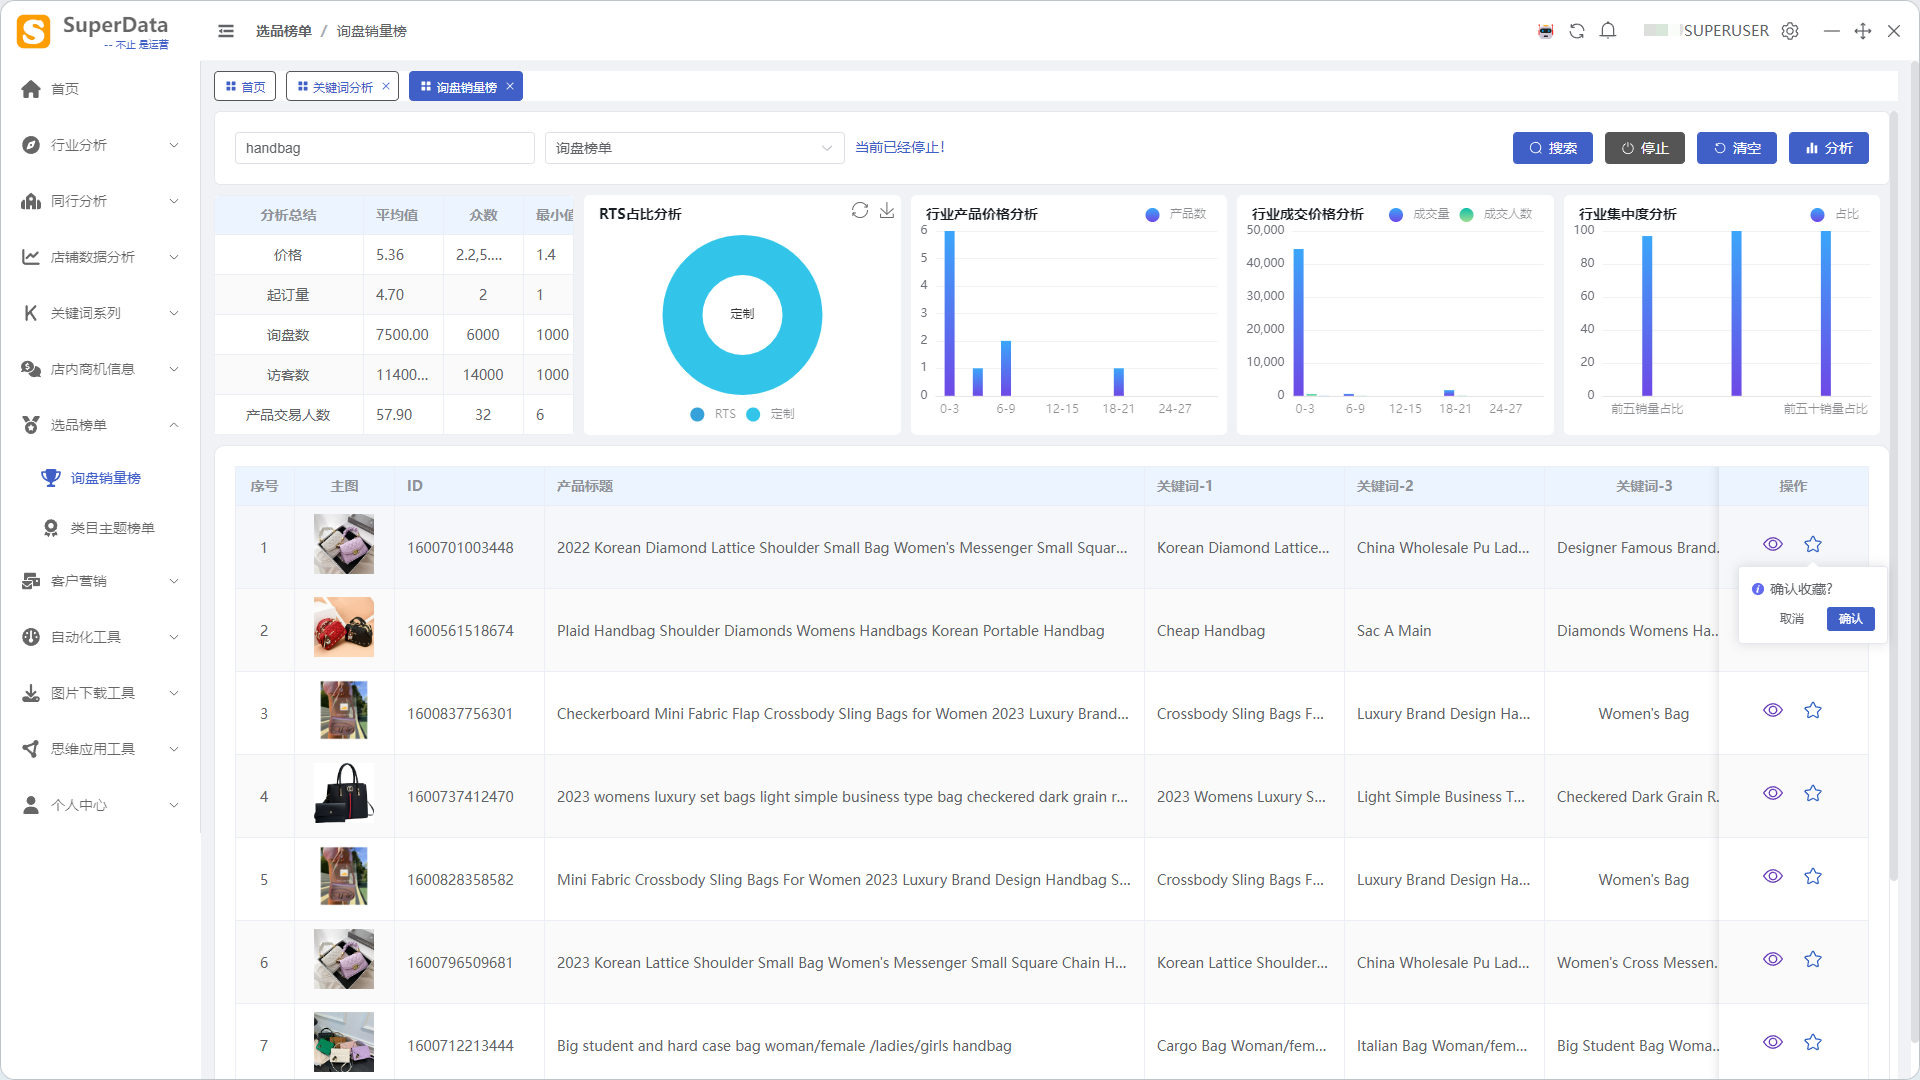Click the 清空 clear button

pos(1737,148)
